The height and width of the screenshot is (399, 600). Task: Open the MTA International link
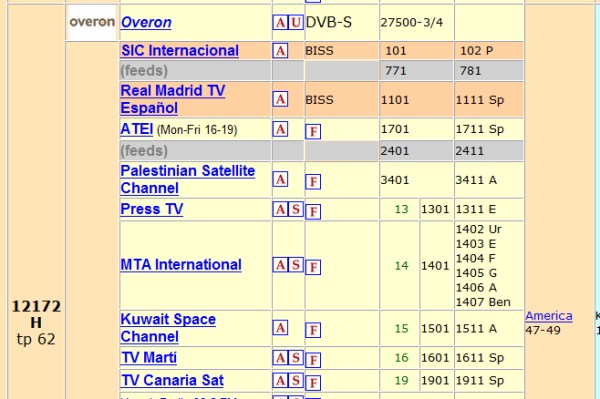(181, 265)
